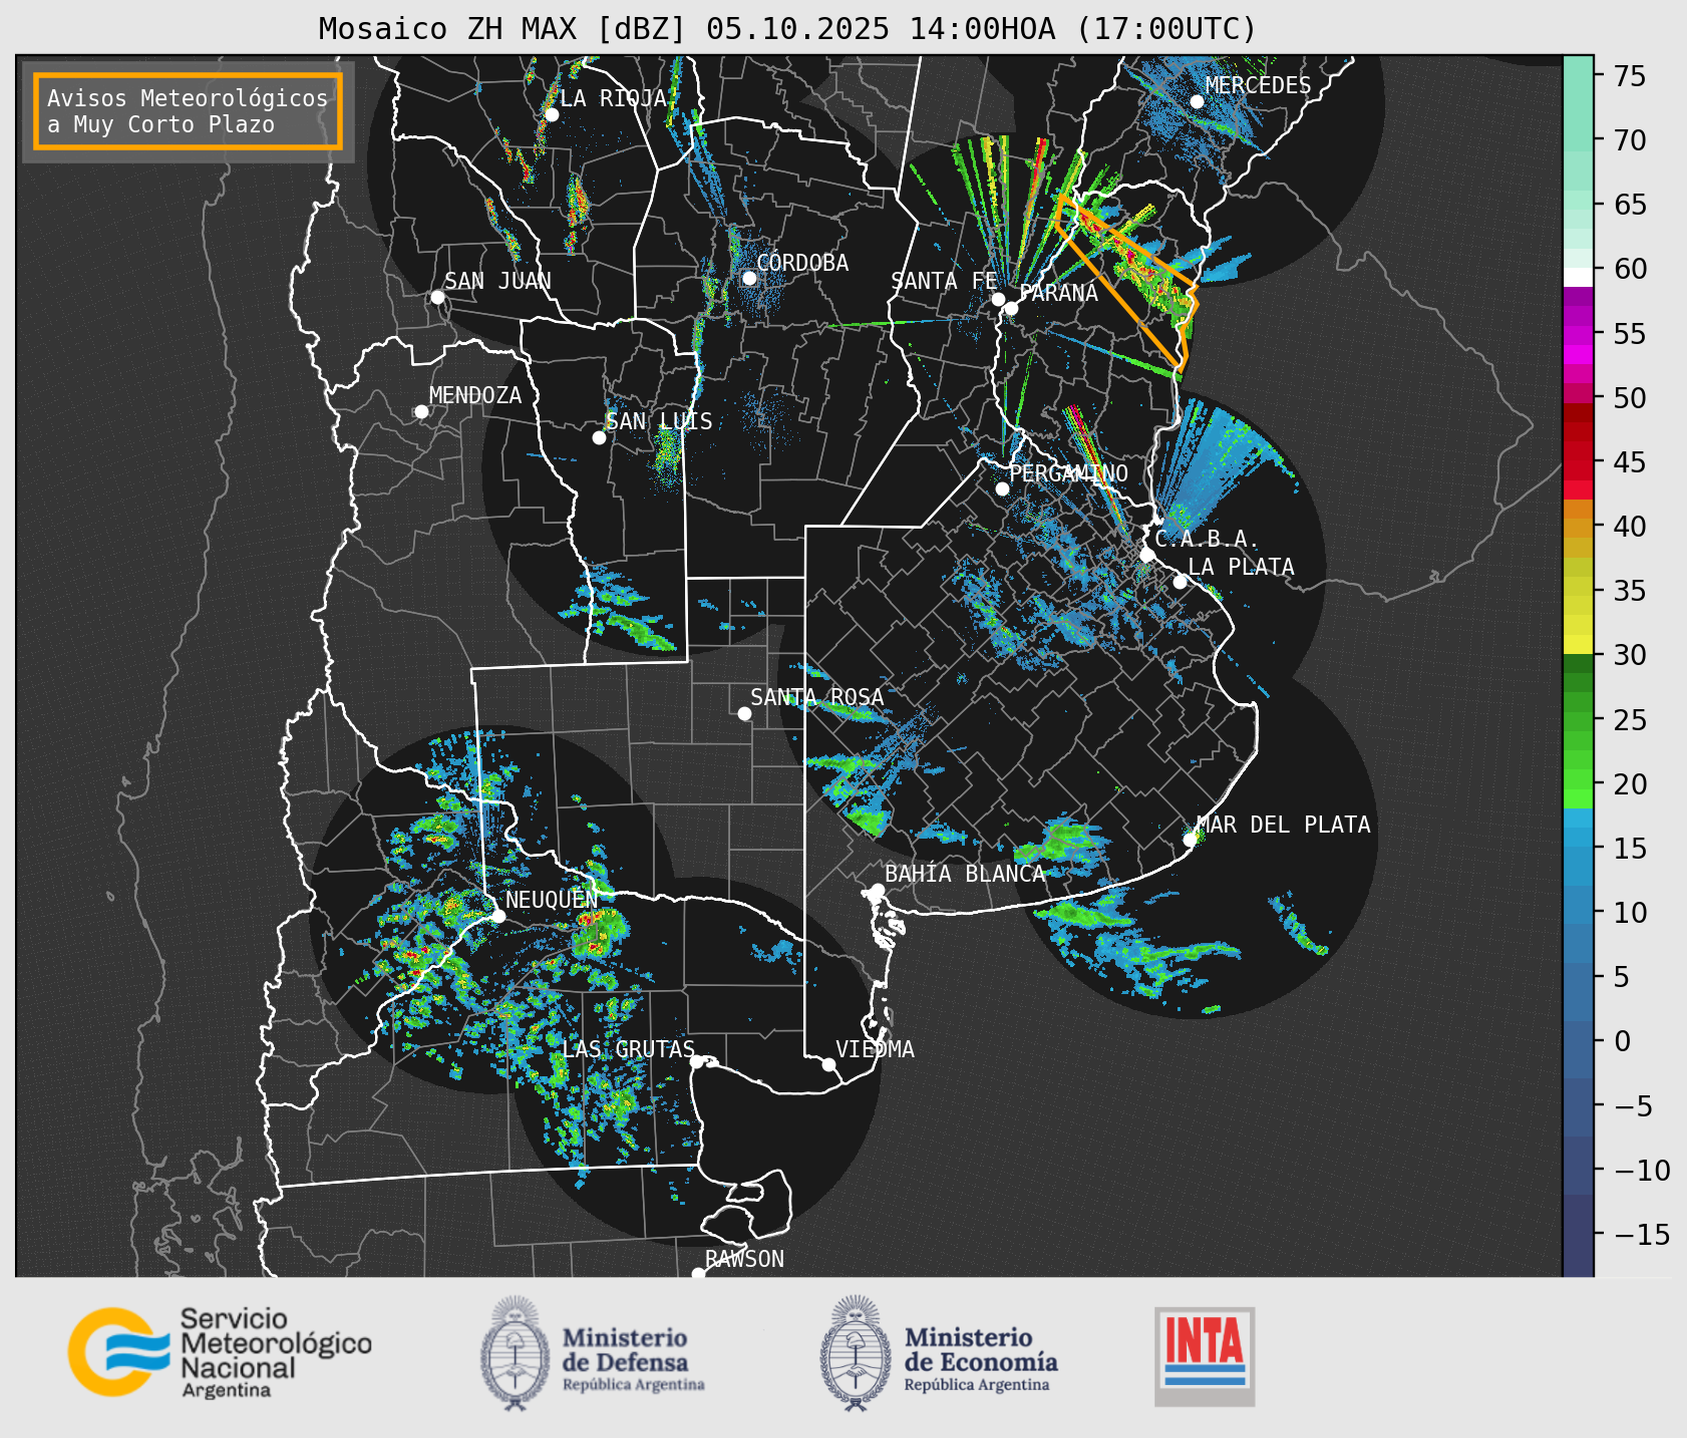
Task: Select the VIEDMA city label
Action: pos(875,1049)
